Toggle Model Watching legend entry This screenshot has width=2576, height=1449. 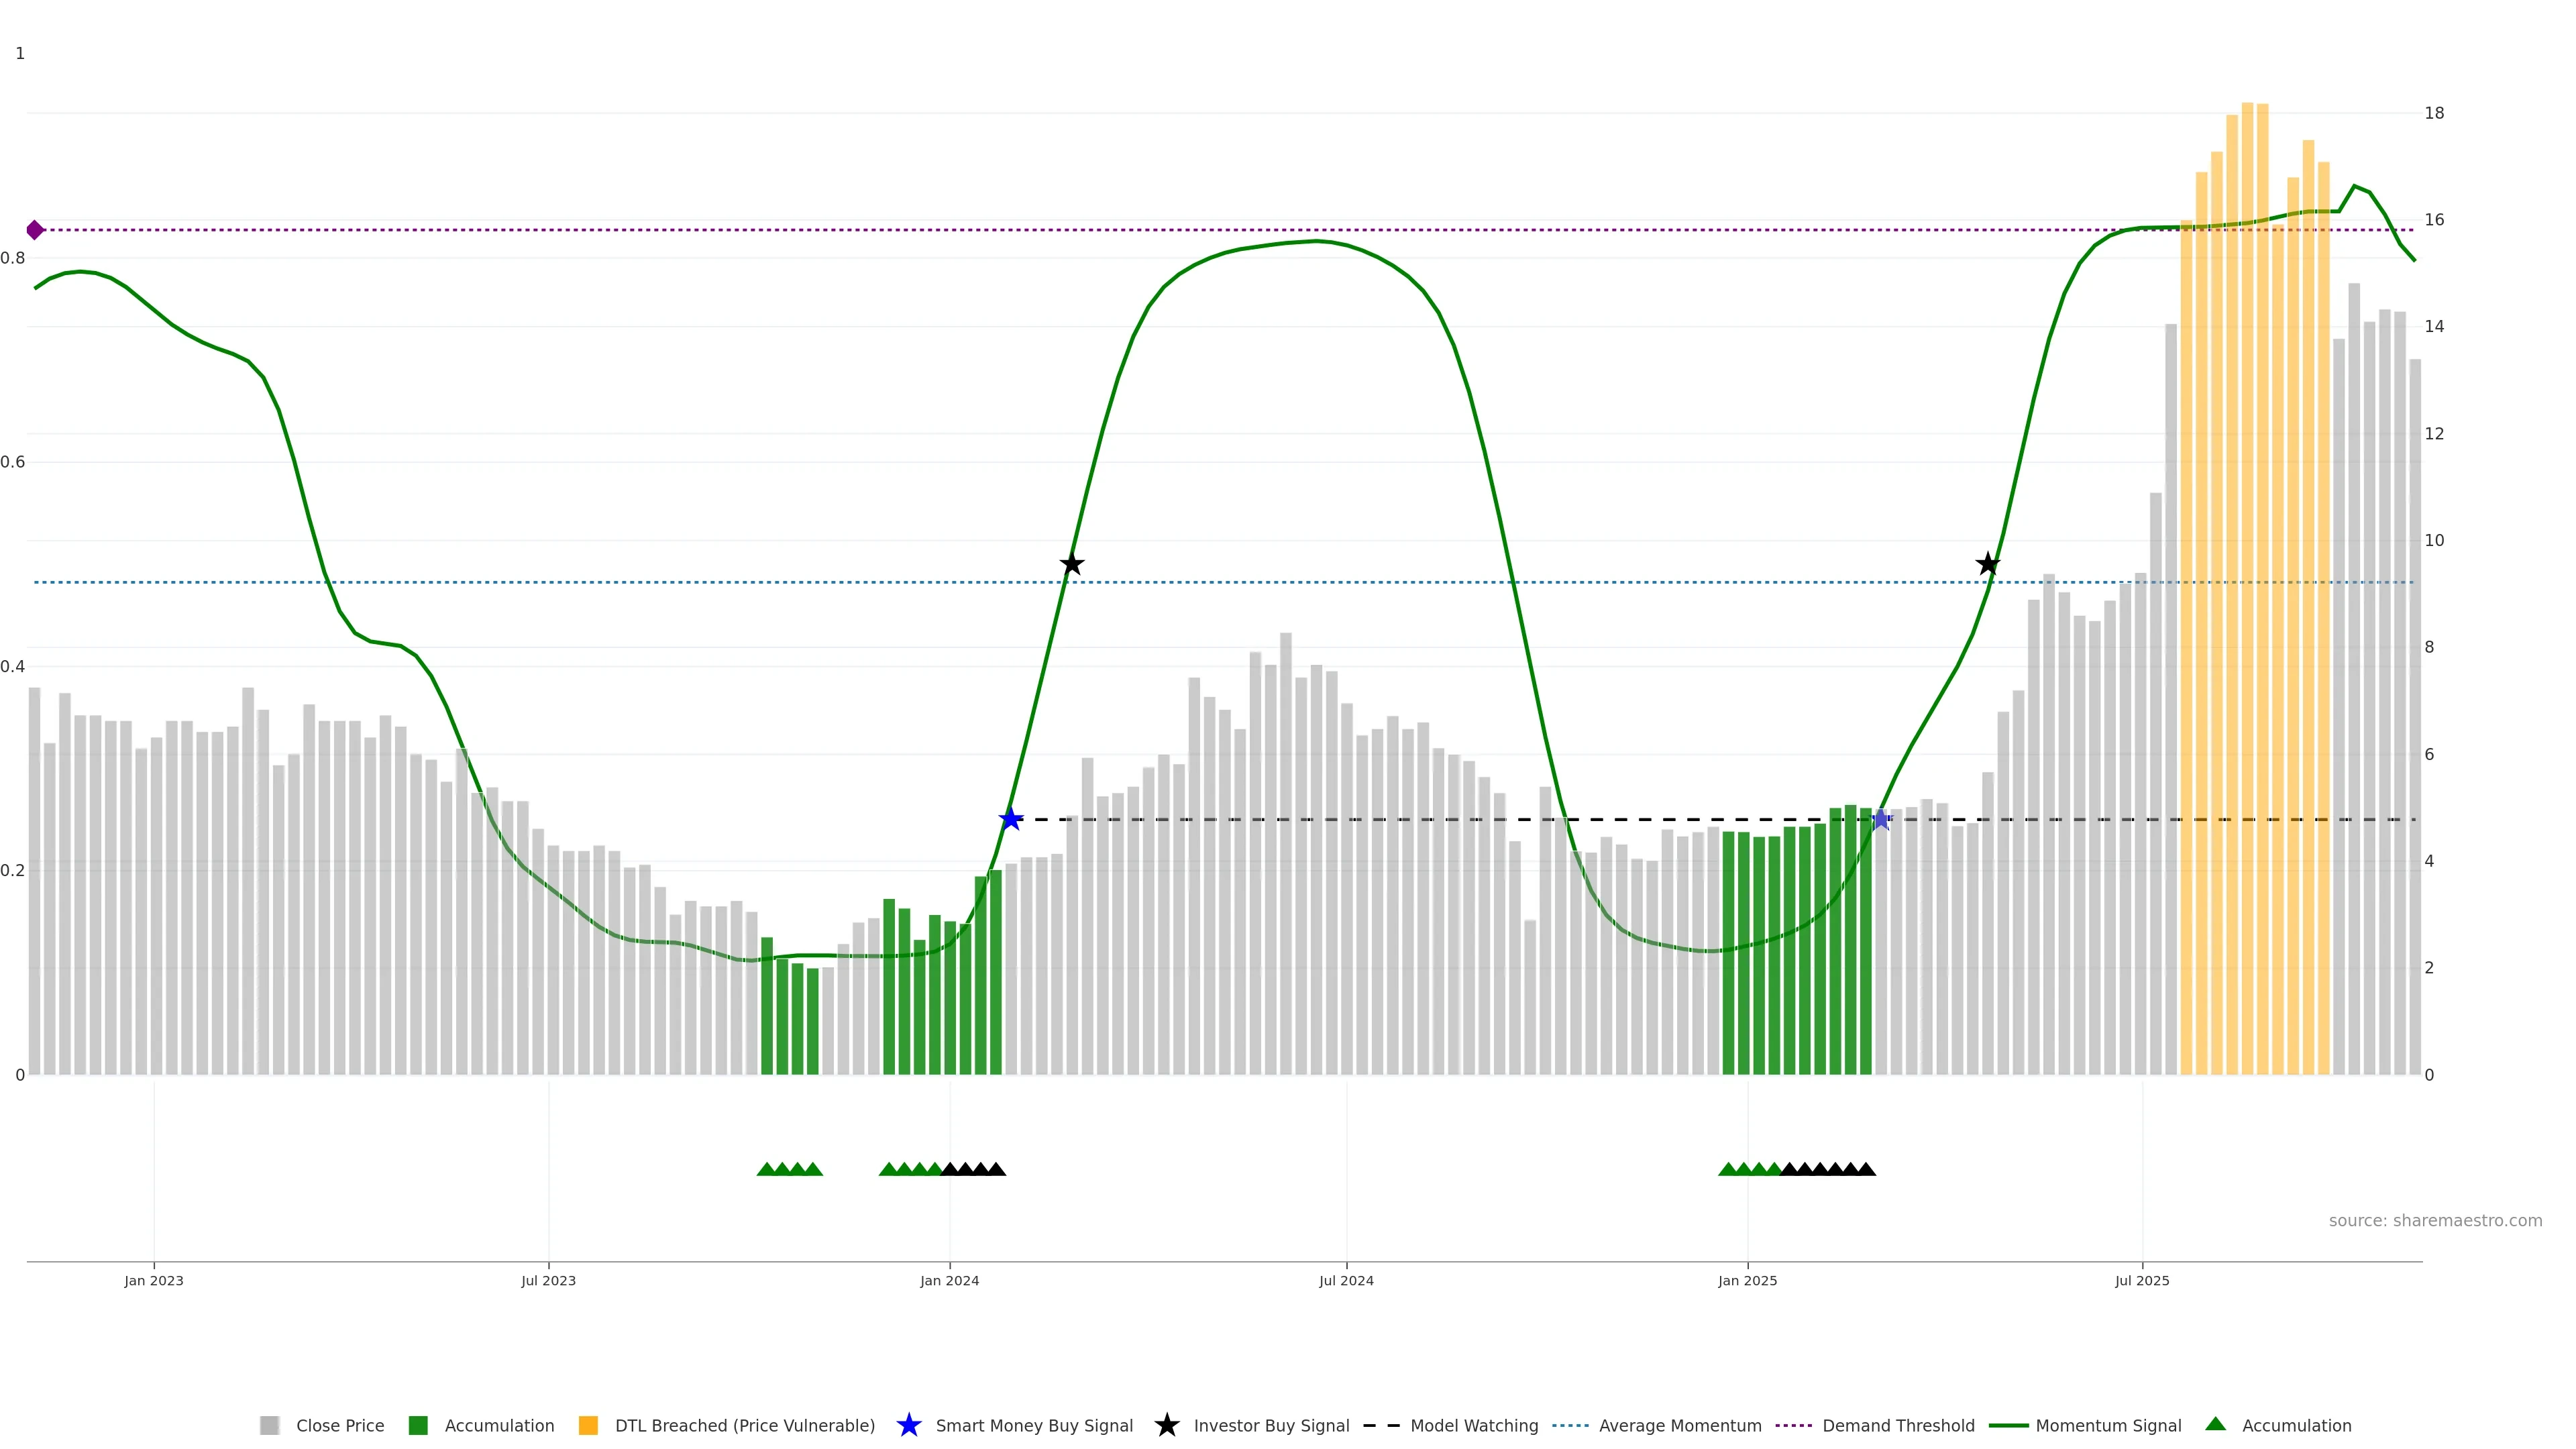(1473, 1425)
